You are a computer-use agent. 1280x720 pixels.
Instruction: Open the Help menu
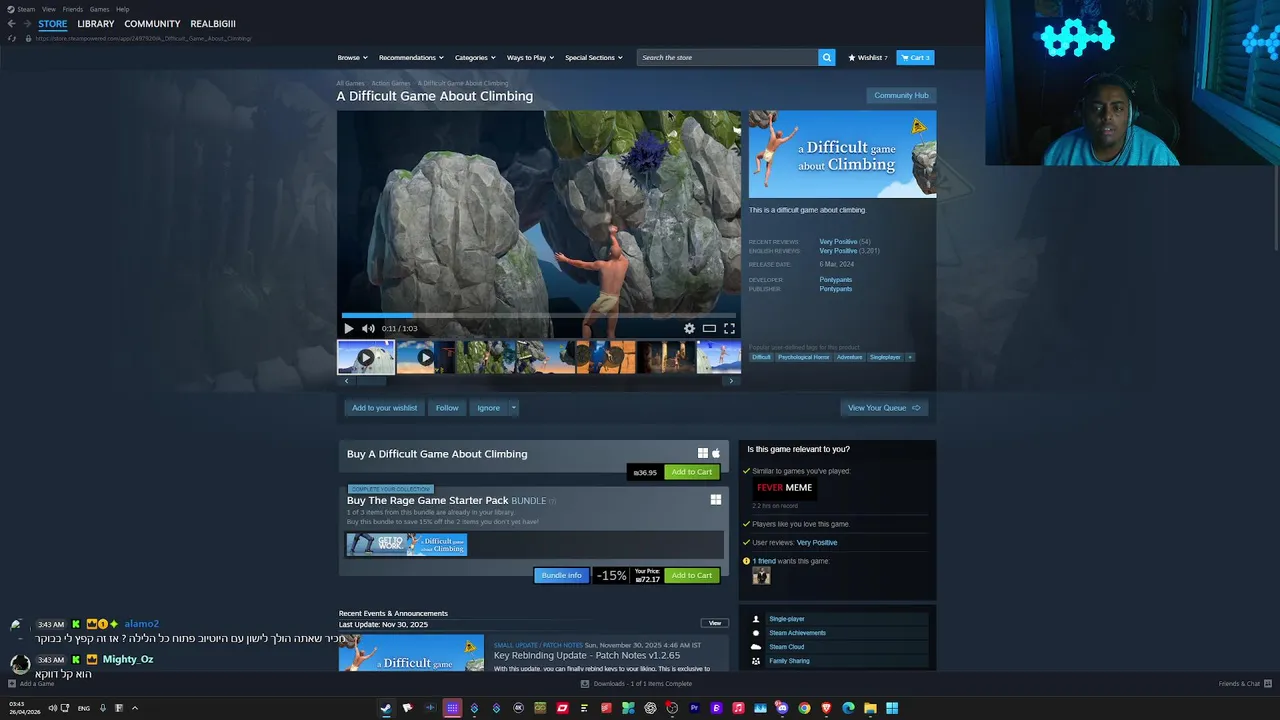122,9
